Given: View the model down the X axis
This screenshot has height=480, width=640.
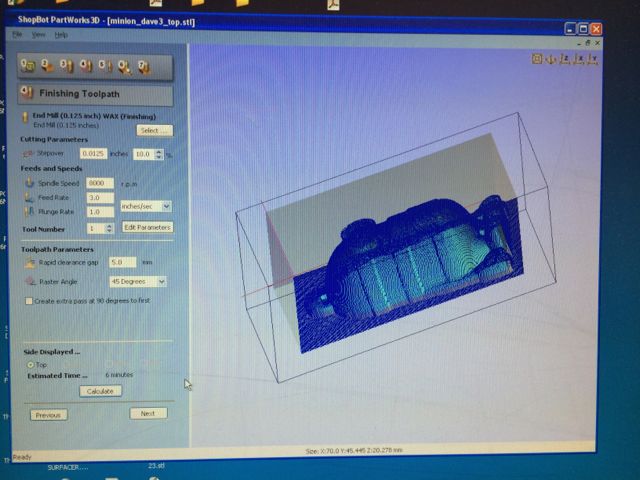Looking at the screenshot, I should [579, 59].
